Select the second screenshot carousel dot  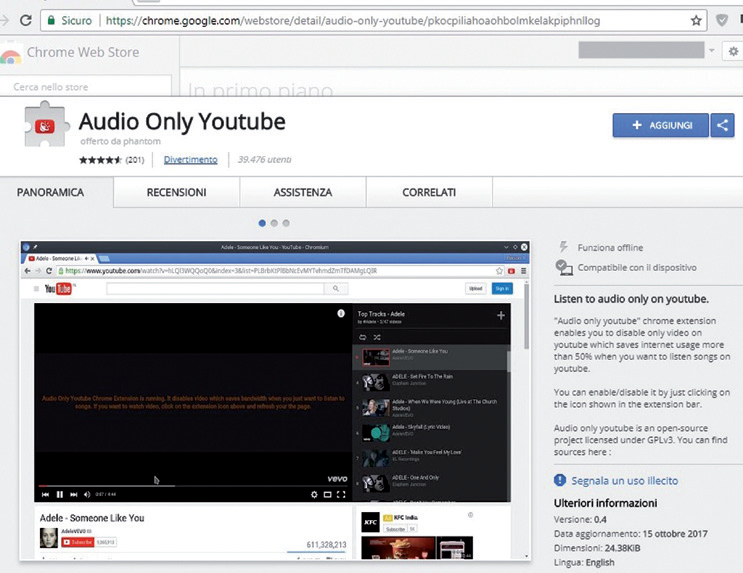coord(274,223)
